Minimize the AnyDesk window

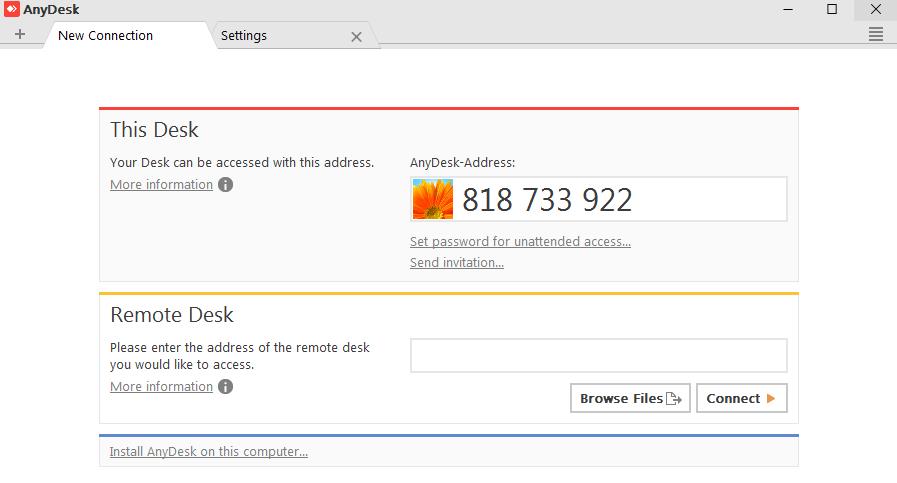(786, 9)
